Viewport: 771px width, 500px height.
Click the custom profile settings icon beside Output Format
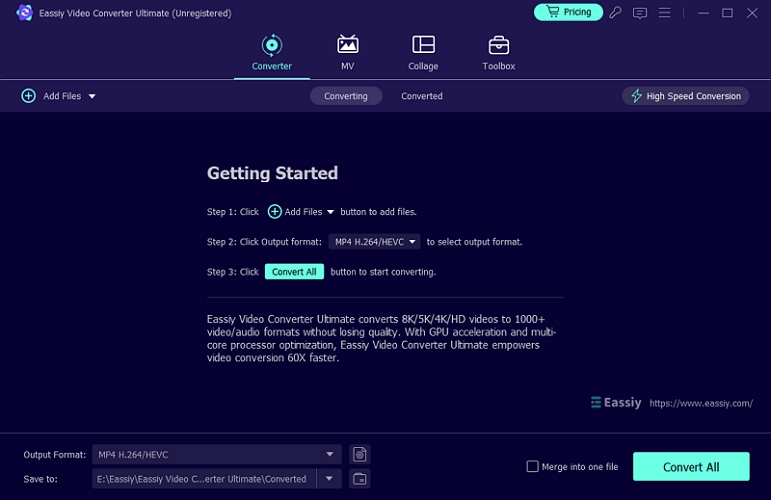pos(359,455)
